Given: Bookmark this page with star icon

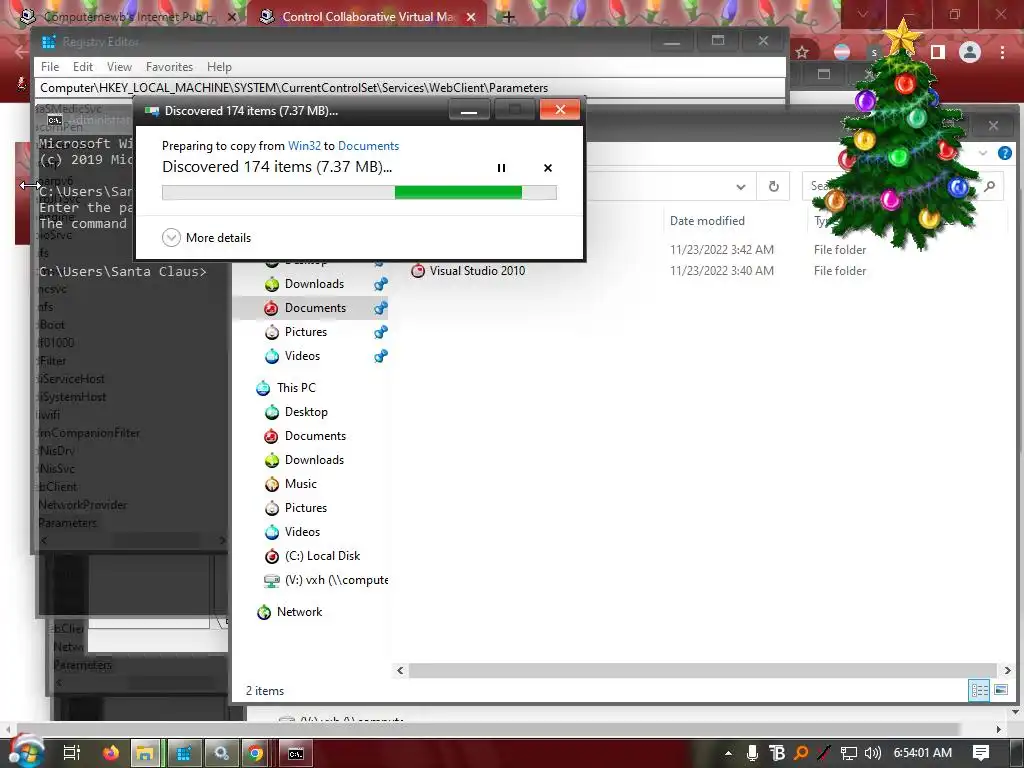Looking at the screenshot, I should [x=802, y=52].
